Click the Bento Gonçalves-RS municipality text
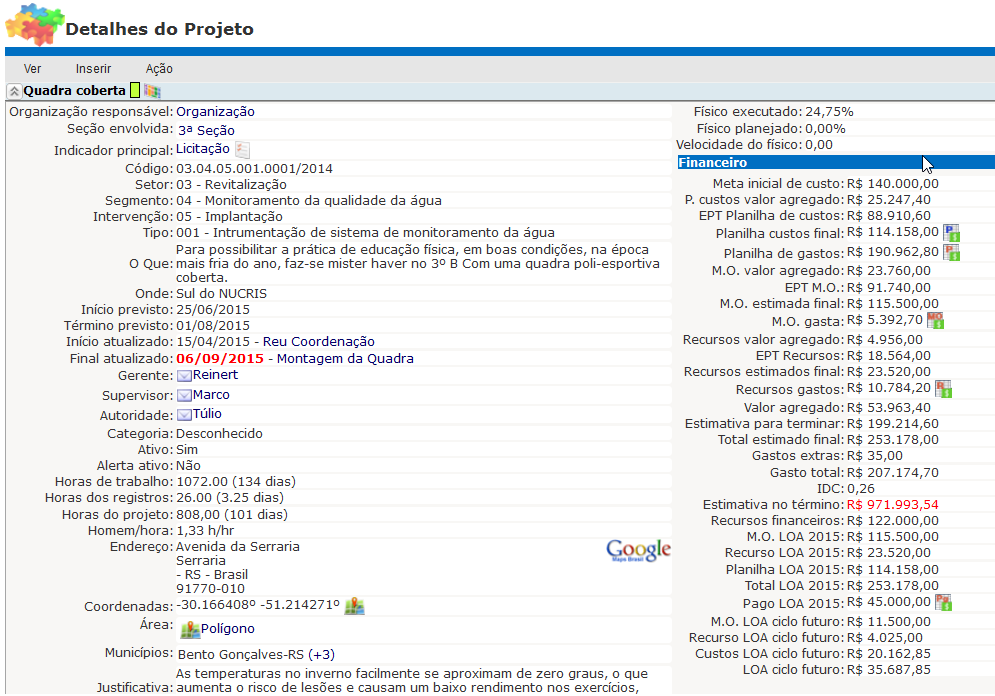 tap(241, 655)
